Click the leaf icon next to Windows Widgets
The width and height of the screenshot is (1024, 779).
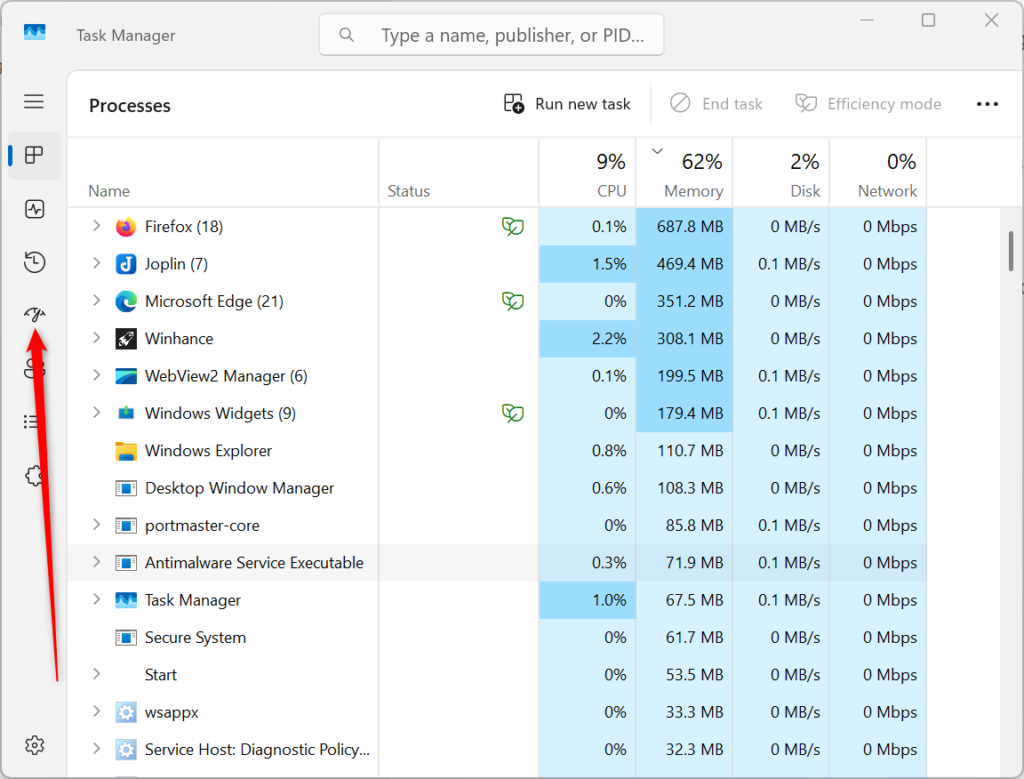[x=512, y=413]
